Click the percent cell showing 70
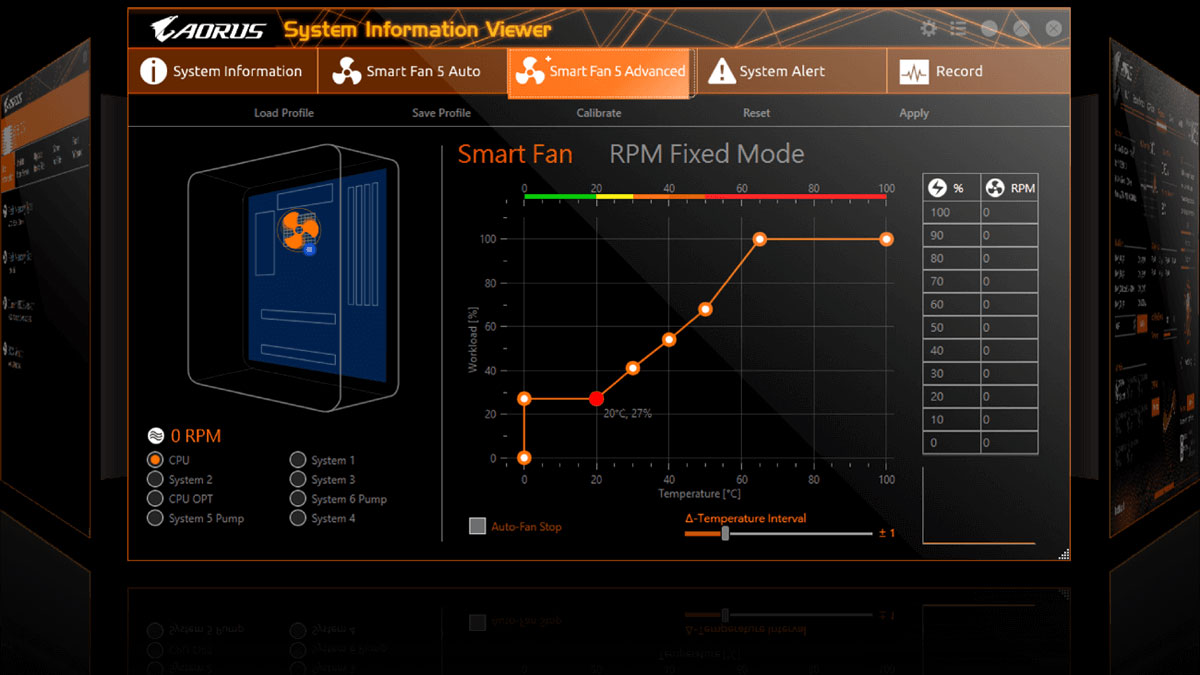The height and width of the screenshot is (675, 1200). pyautogui.click(x=951, y=282)
